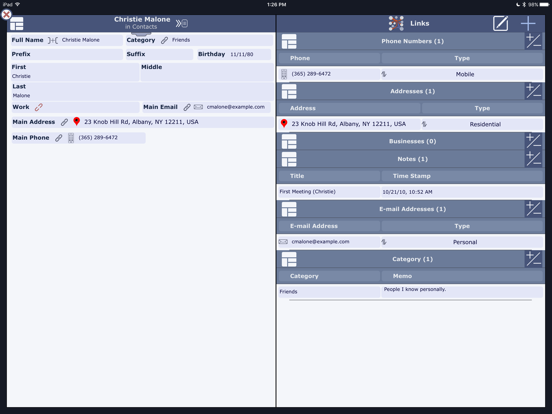The width and height of the screenshot is (552, 414).
Task: Tap the paperclip link icon beside Category field
Action: 164,40
